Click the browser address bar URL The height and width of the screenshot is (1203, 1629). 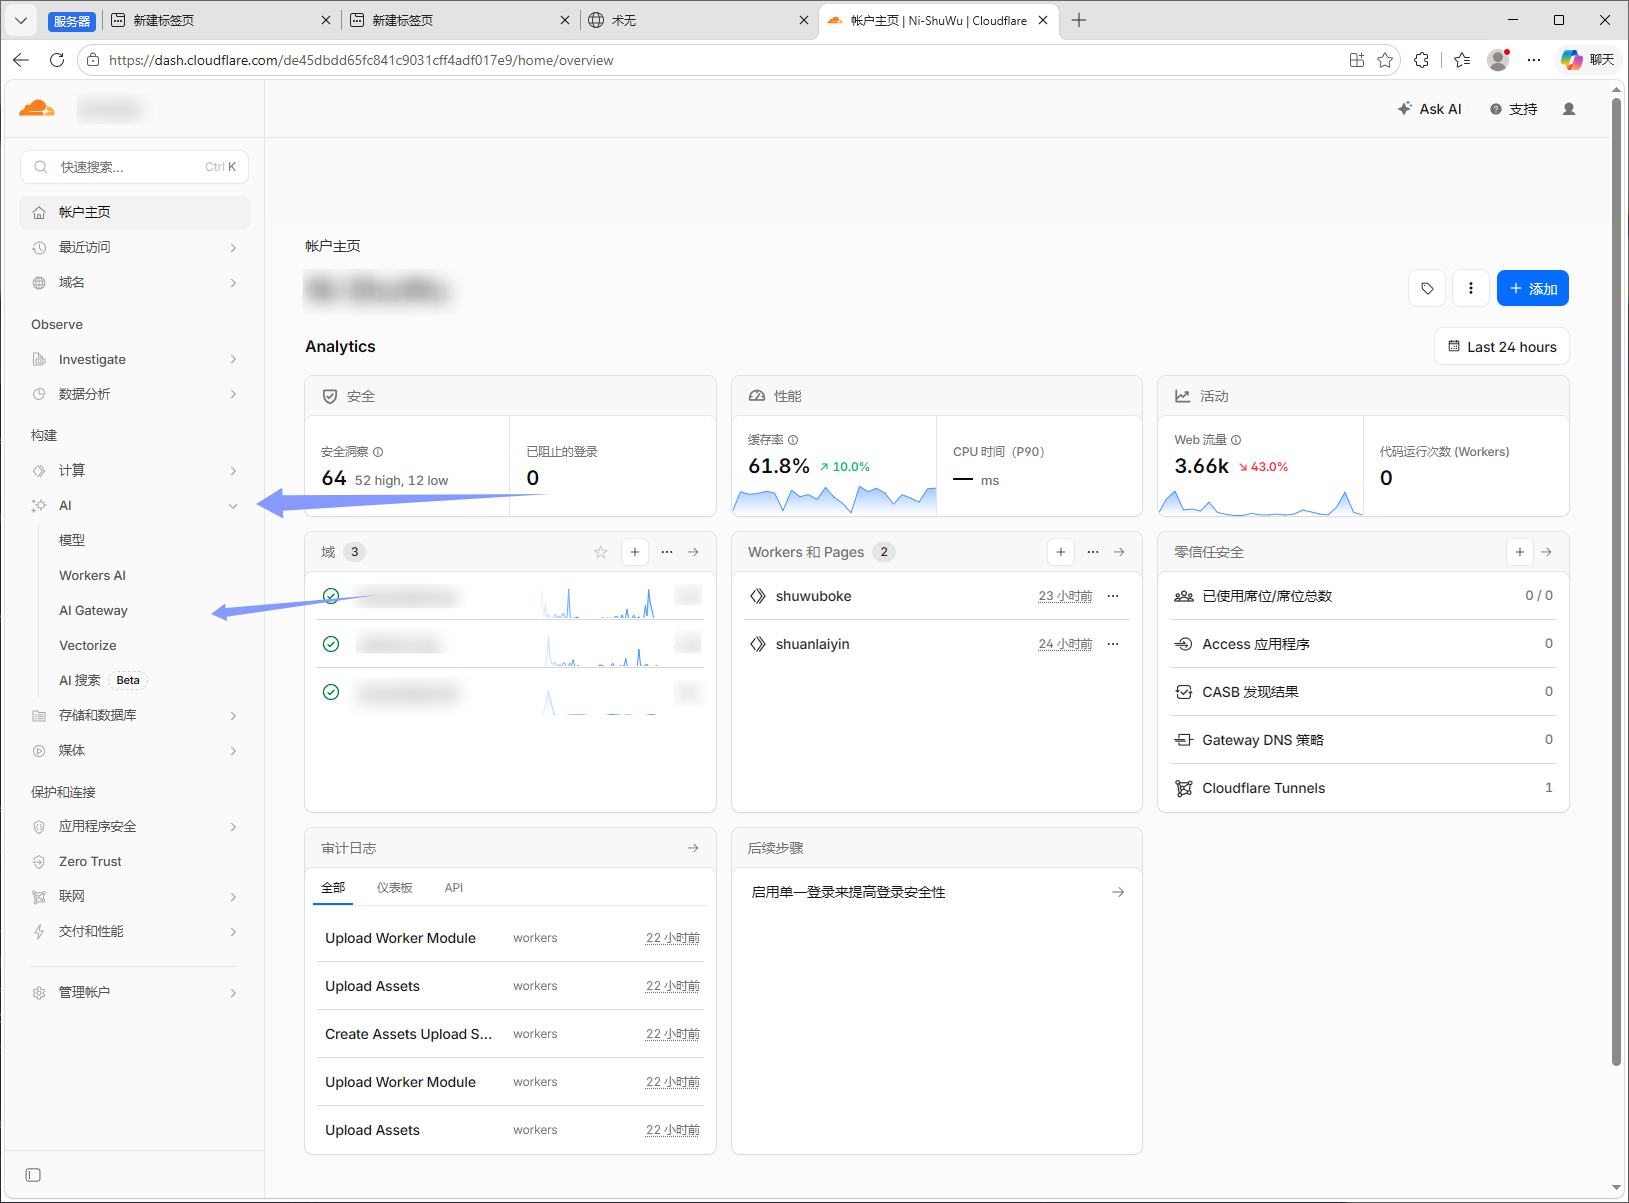pyautogui.click(x=361, y=60)
